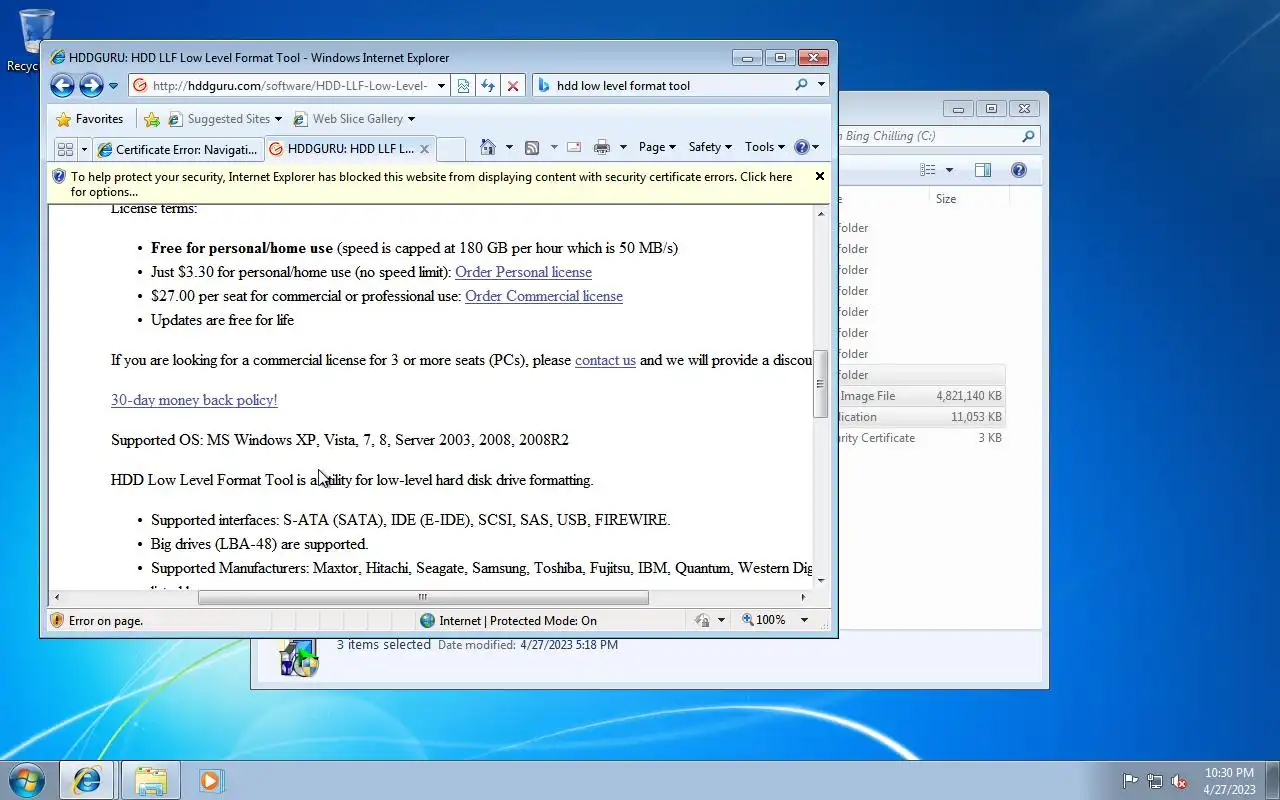Stop loading with the red X icon
This screenshot has width=1280, height=800.
pos(513,86)
